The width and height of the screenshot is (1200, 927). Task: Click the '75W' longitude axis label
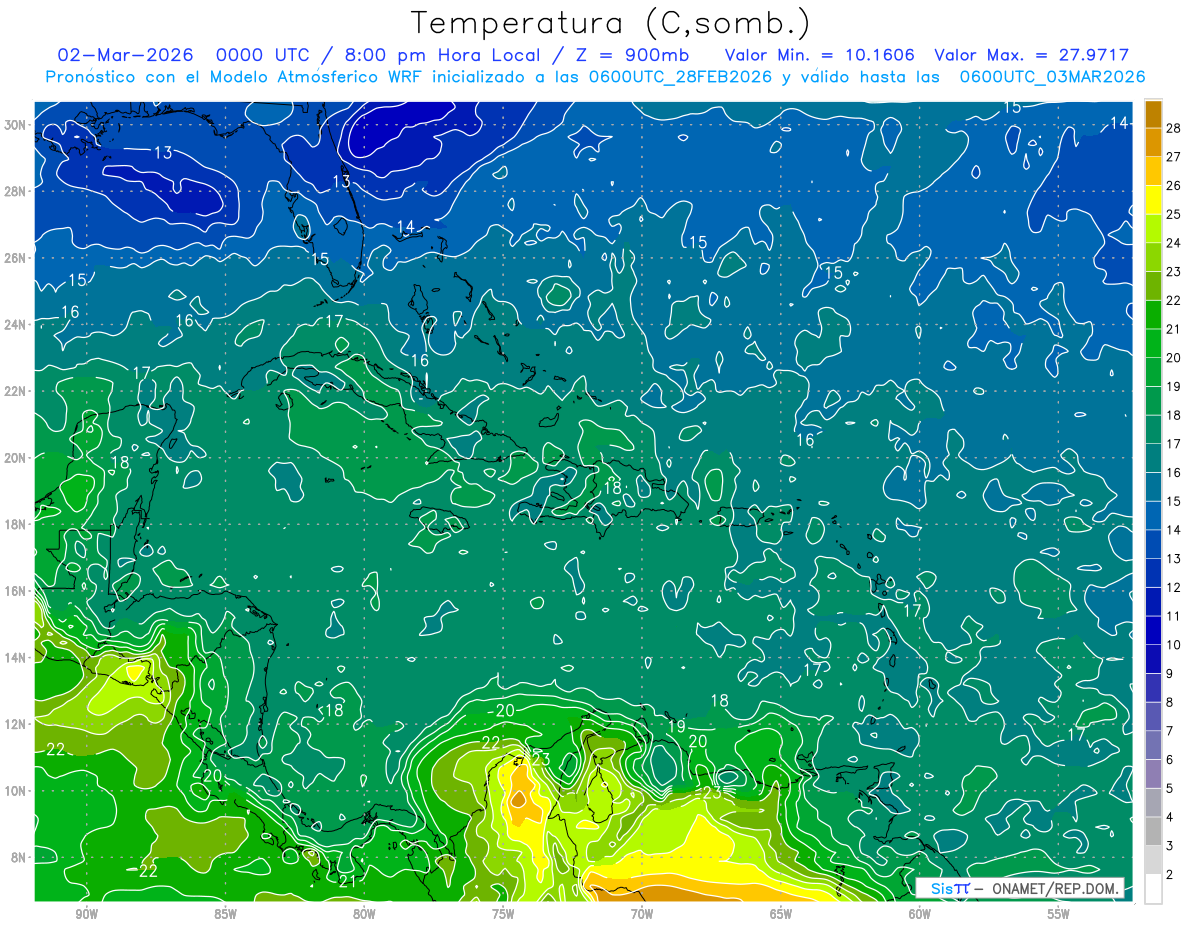click(x=503, y=913)
